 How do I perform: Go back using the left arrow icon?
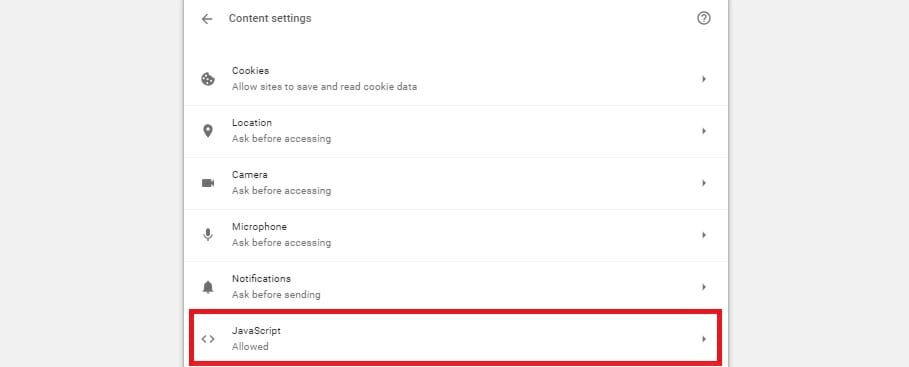[207, 19]
